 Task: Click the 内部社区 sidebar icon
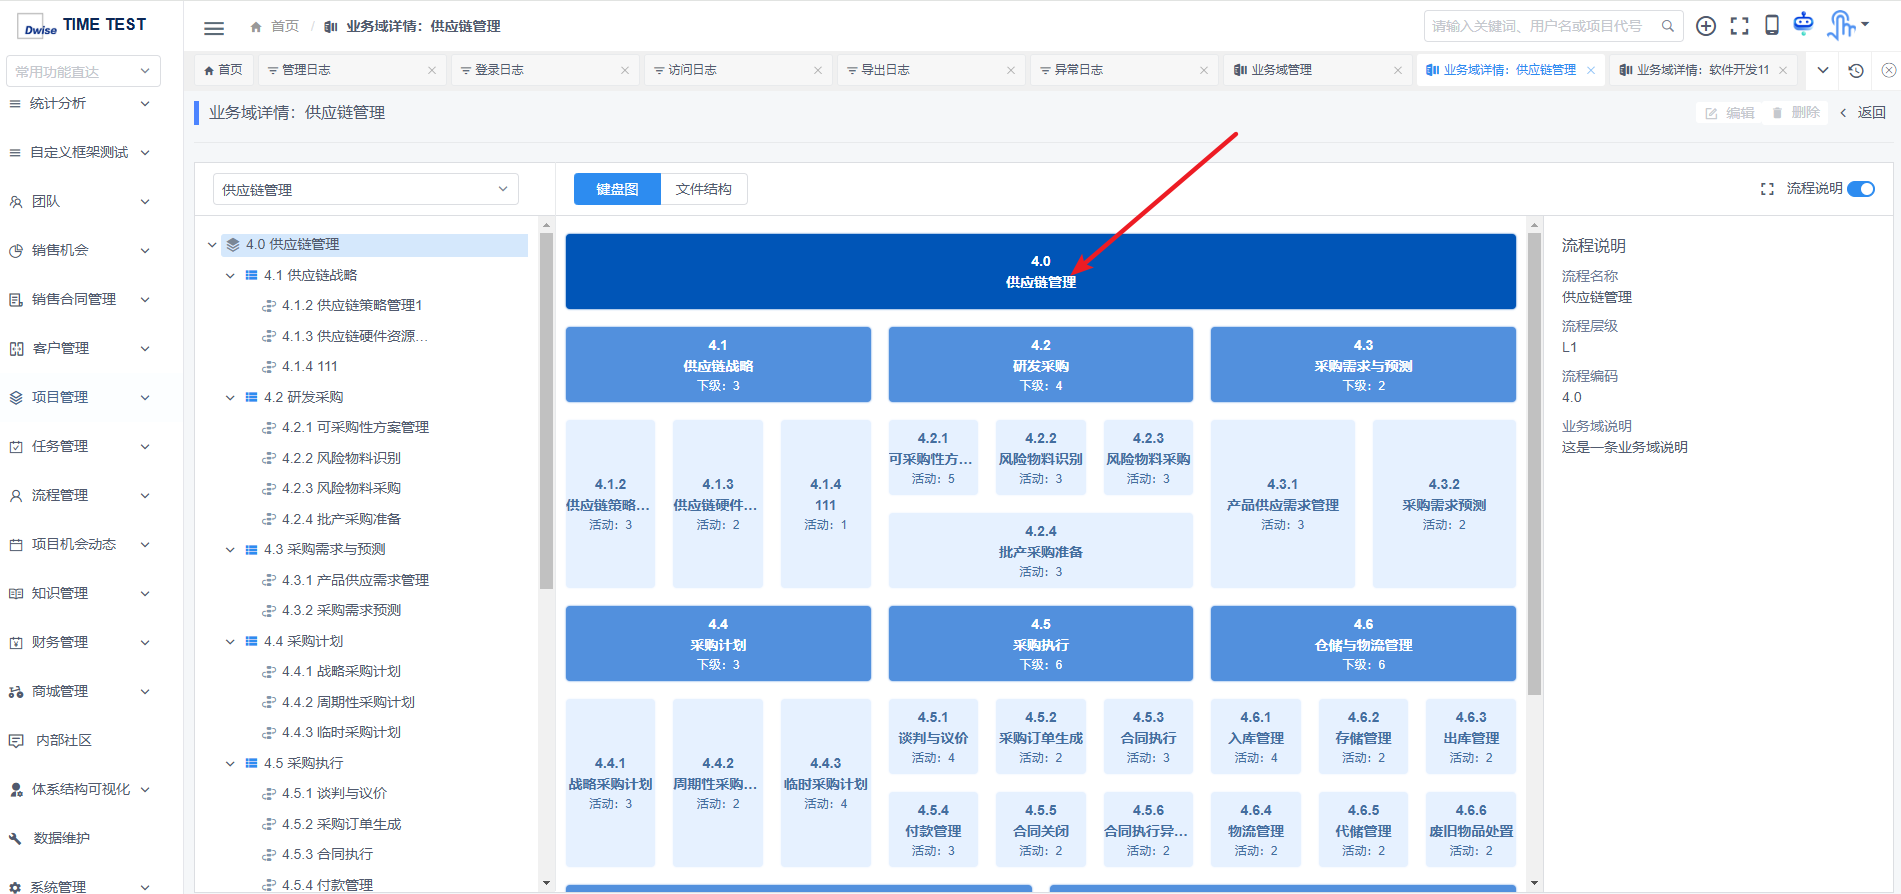click(16, 740)
